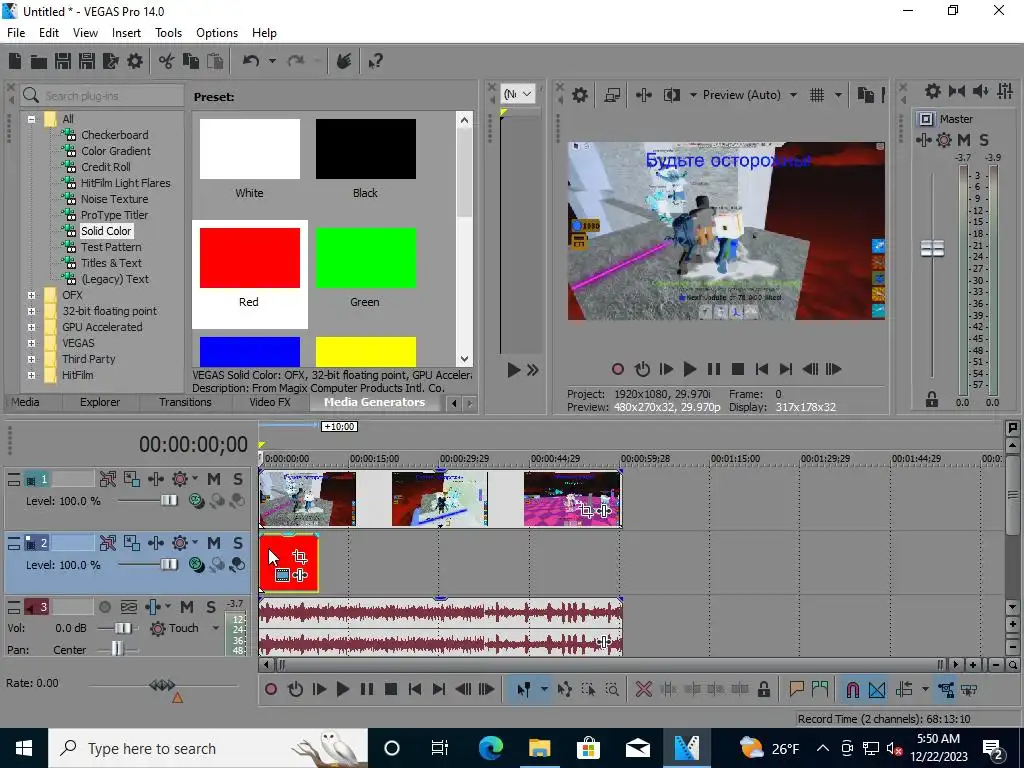Click the What's This help icon
This screenshot has width=1024, height=768.
376,61
